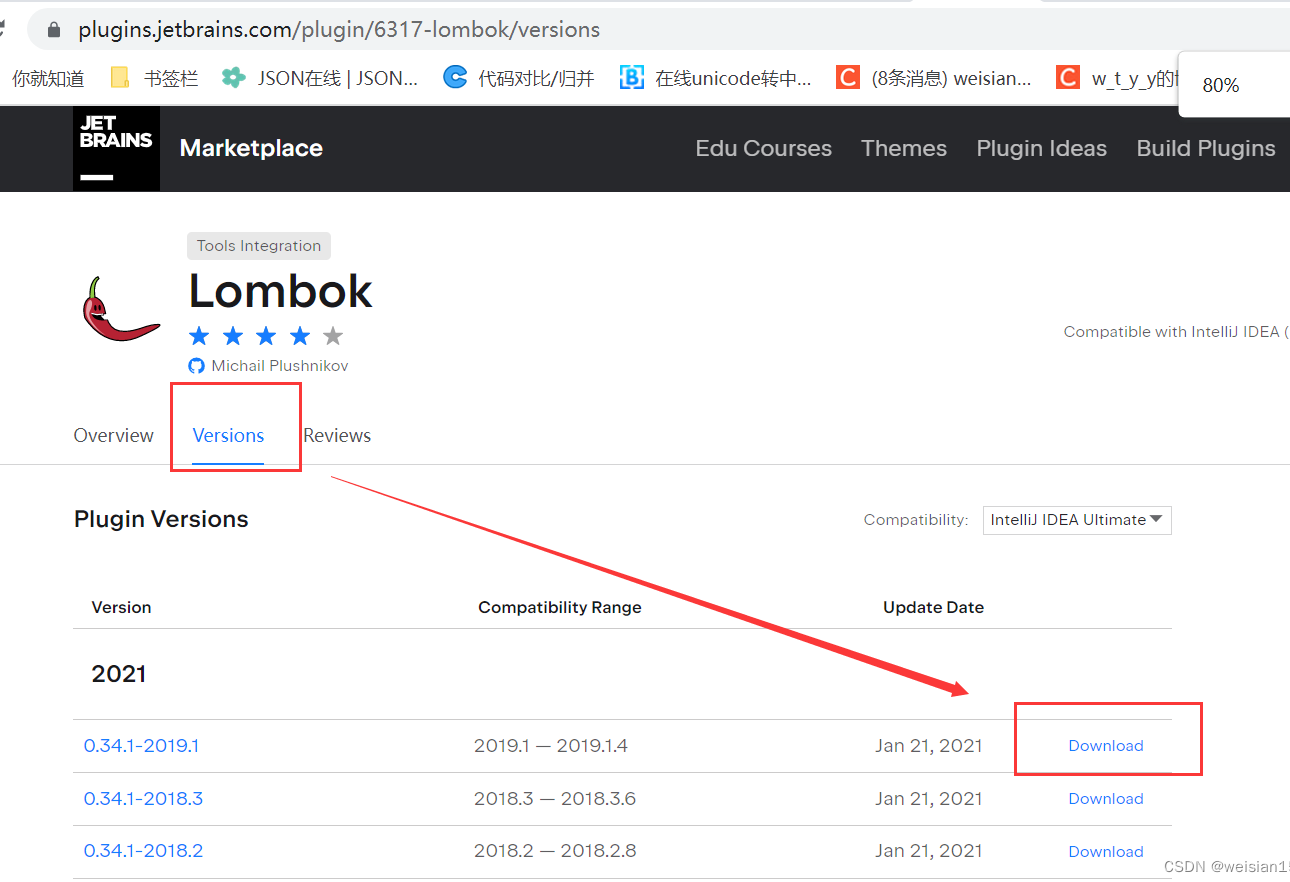This screenshot has width=1290, height=882.
Task: Click the lock icon in address bar
Action: (x=55, y=29)
